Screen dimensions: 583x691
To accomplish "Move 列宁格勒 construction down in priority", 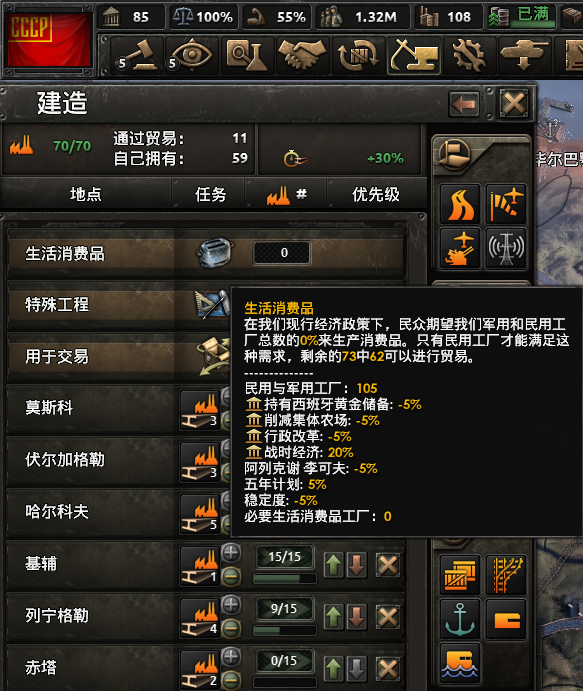I will (x=356, y=617).
